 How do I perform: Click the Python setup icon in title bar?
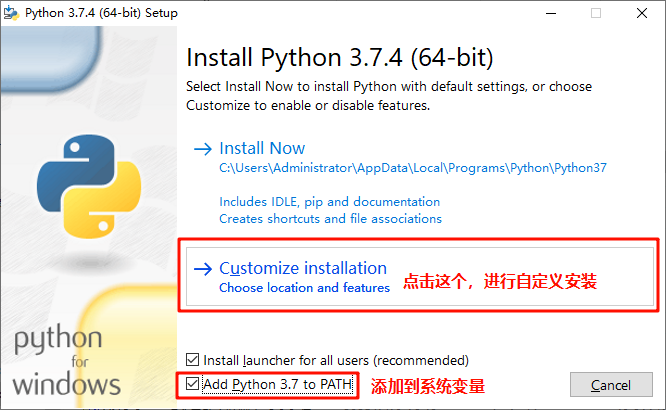(11, 13)
